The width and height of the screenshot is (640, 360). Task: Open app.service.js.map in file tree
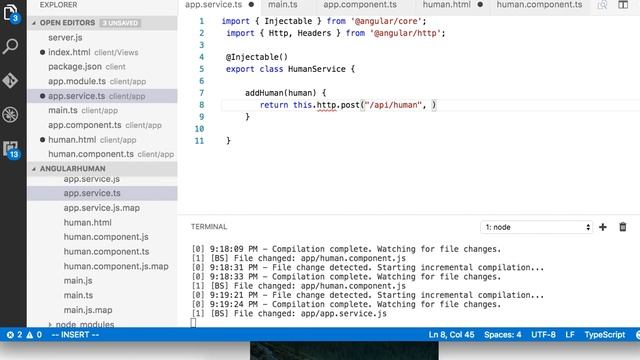point(102,208)
